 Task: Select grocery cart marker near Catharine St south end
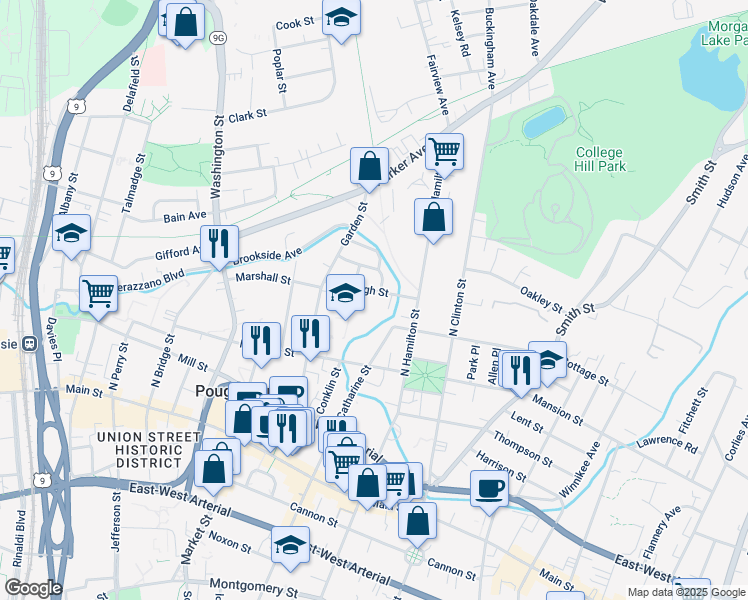tap(344, 465)
